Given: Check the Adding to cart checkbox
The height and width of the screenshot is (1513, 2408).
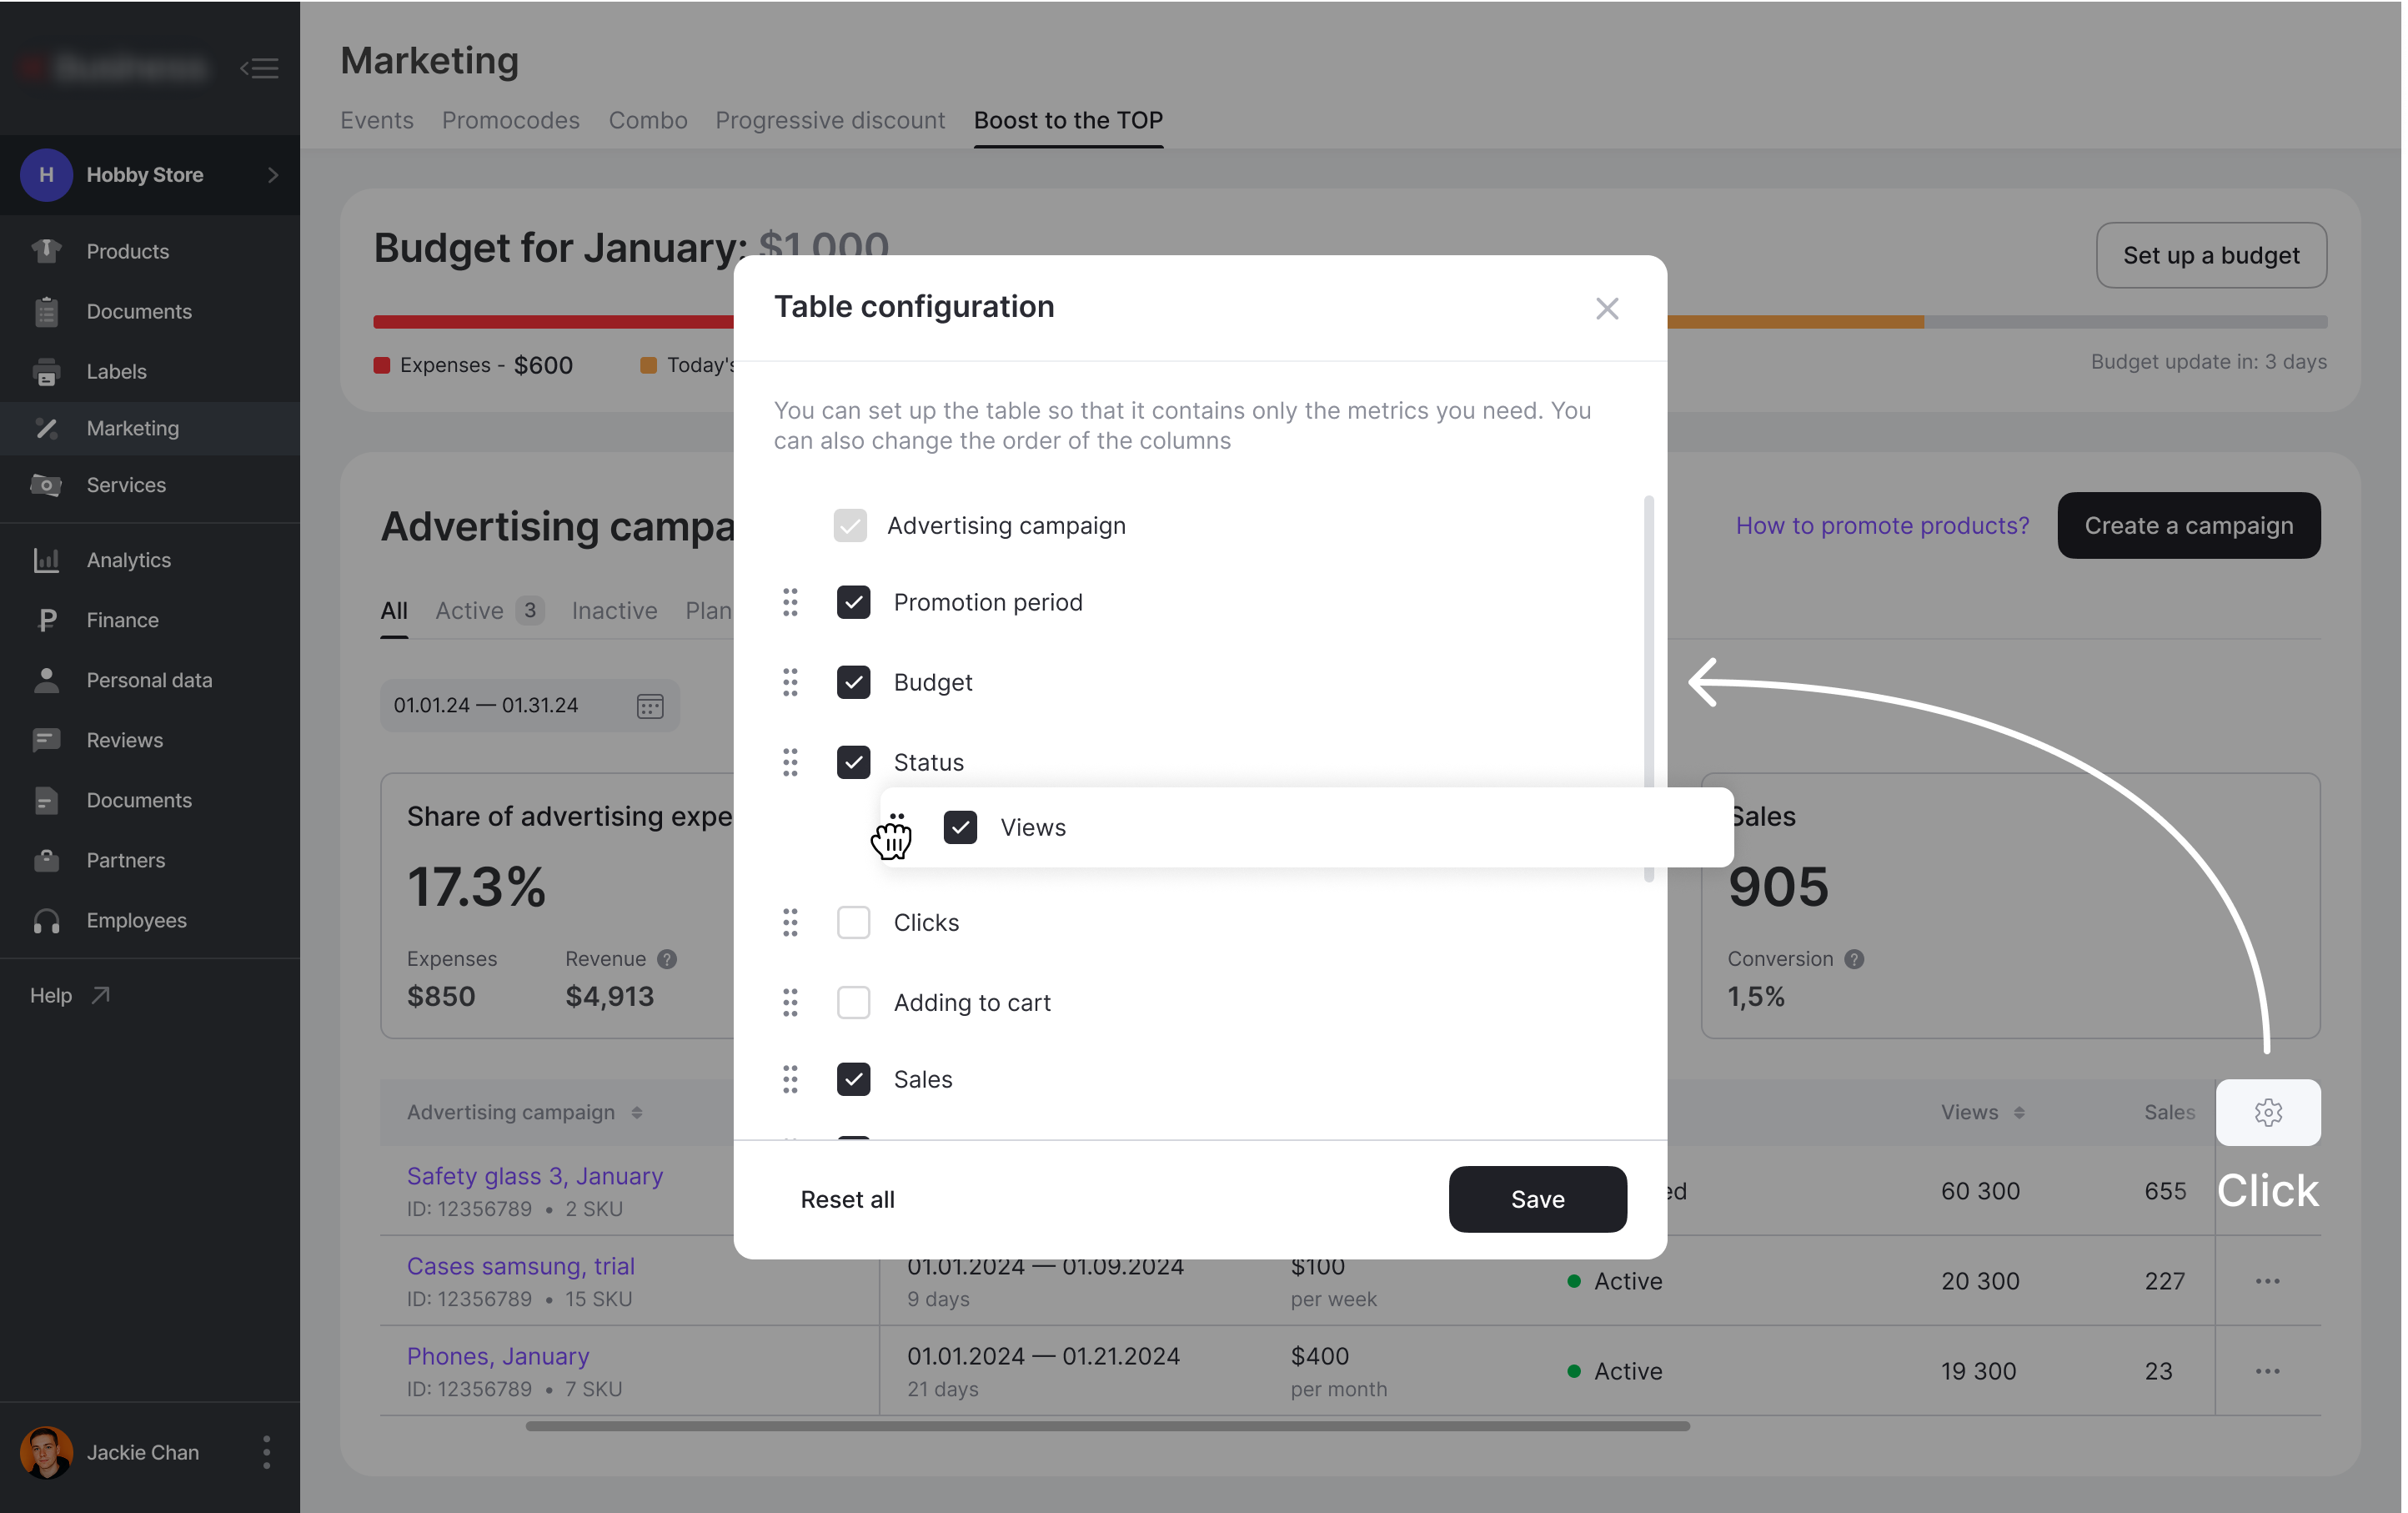Looking at the screenshot, I should click(x=853, y=1002).
